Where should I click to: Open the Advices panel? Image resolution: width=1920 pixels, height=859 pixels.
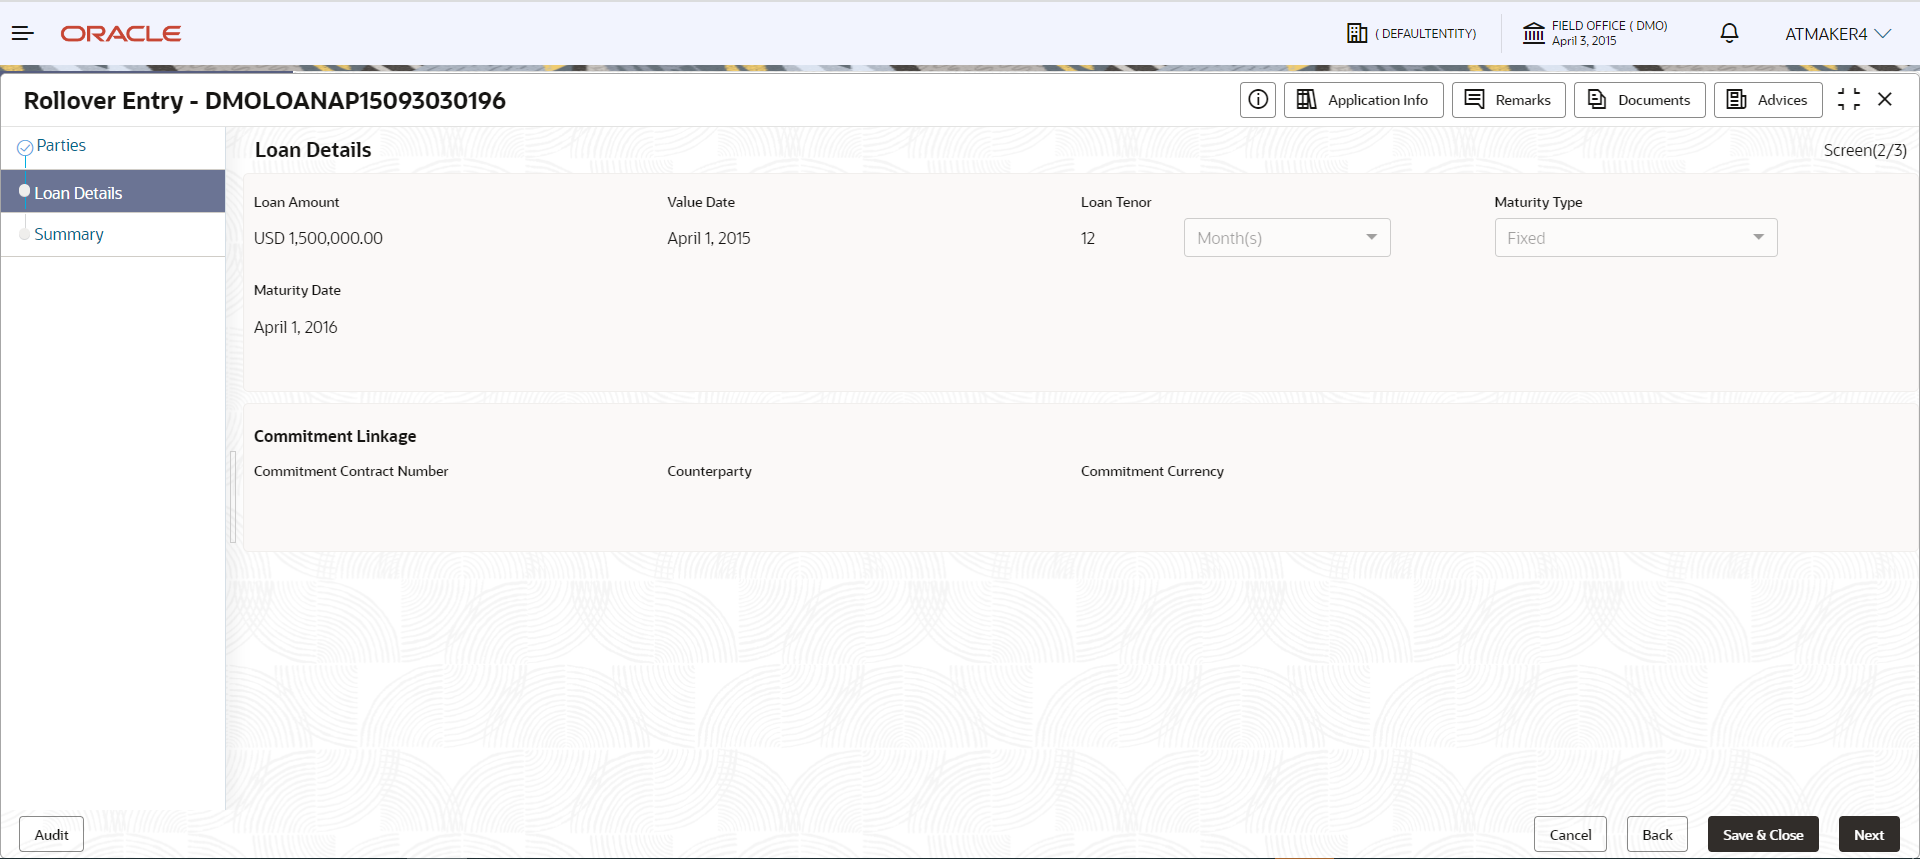[x=1767, y=100]
